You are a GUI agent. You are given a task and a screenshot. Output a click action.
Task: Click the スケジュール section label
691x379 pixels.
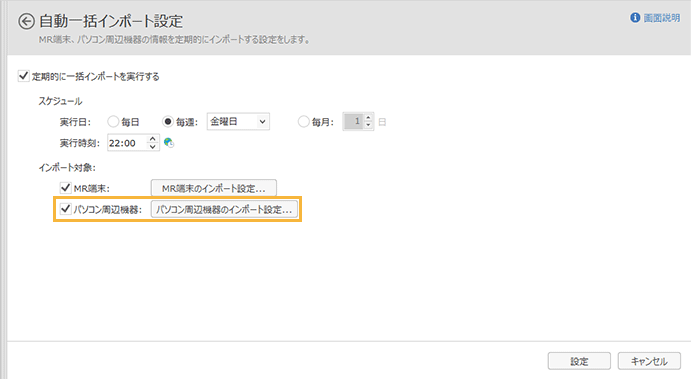(60, 101)
